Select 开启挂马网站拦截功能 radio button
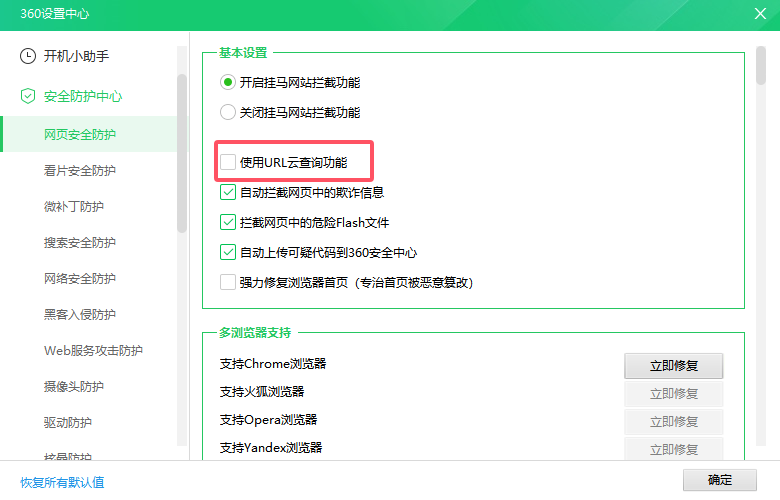The height and width of the screenshot is (500, 780). 228,82
